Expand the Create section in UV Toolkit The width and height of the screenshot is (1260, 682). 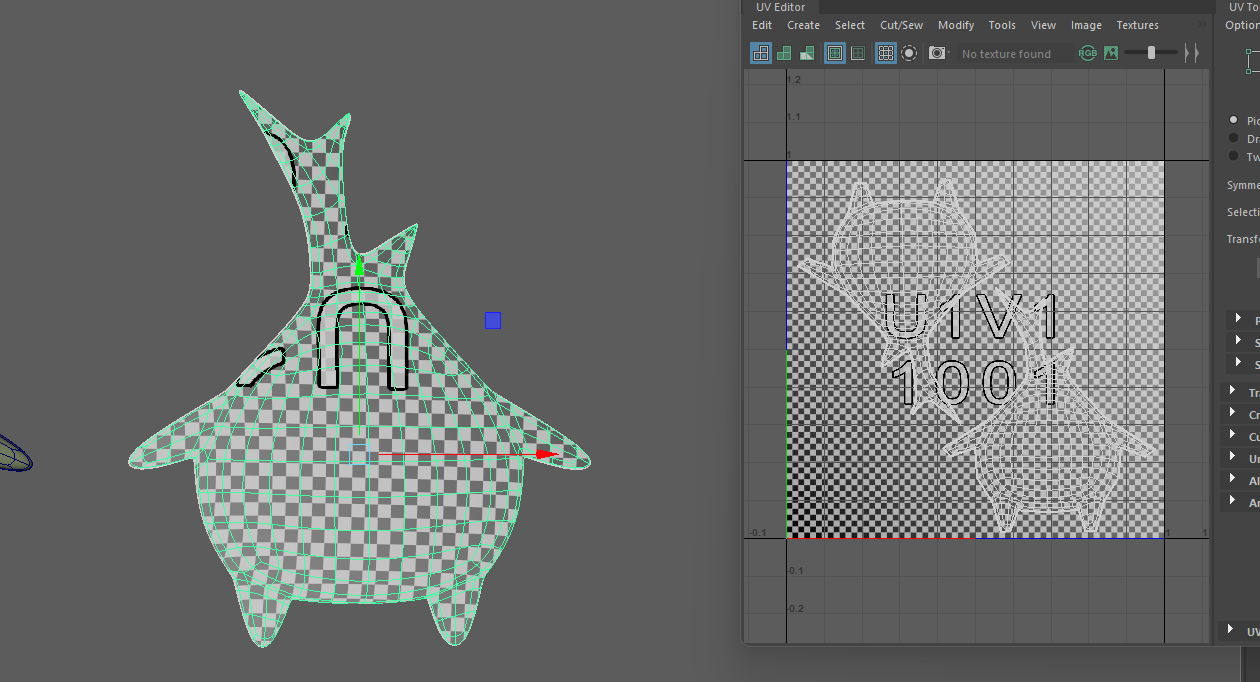1238,414
